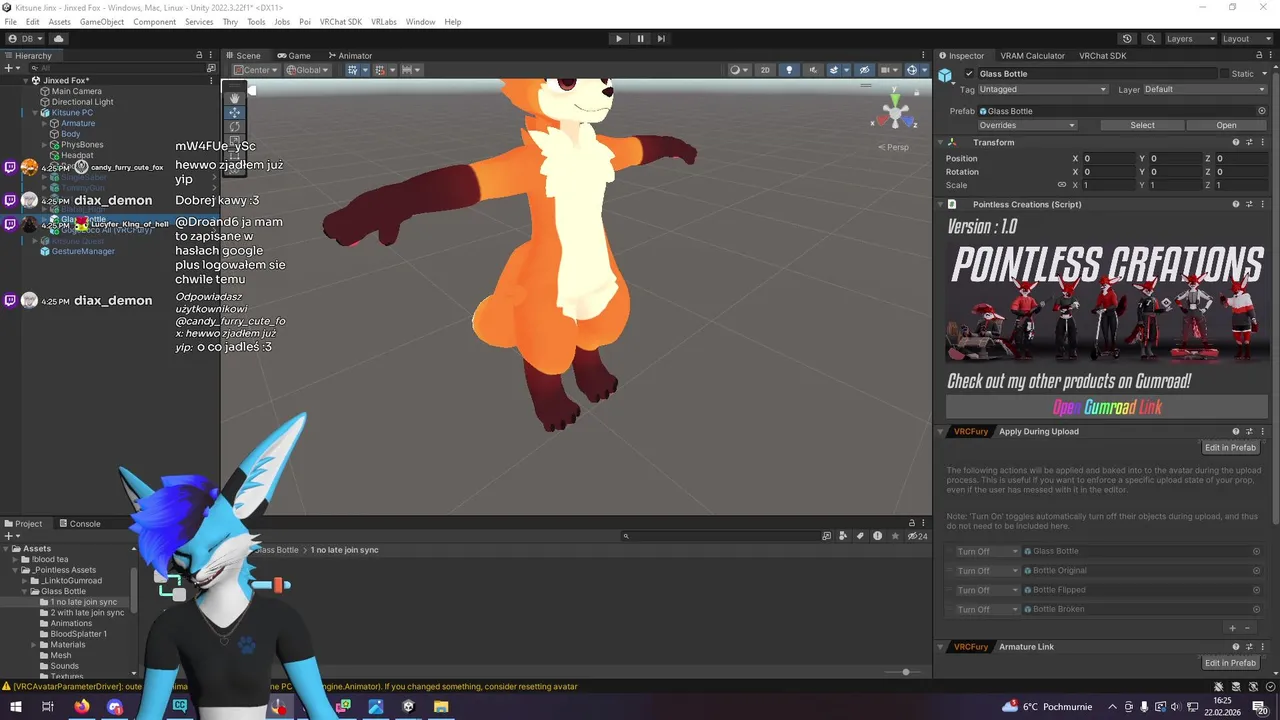Select the Main Camera hierarchy item
The height and width of the screenshot is (720, 1280).
[76, 91]
